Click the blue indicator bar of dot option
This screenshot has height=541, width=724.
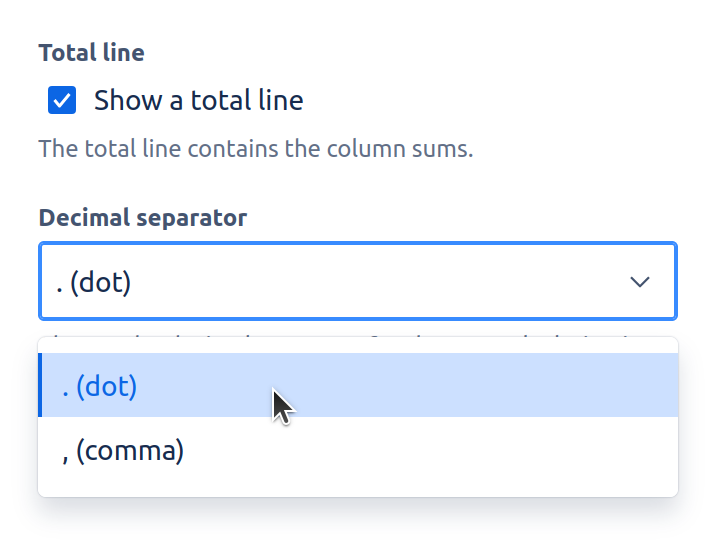click(40, 386)
